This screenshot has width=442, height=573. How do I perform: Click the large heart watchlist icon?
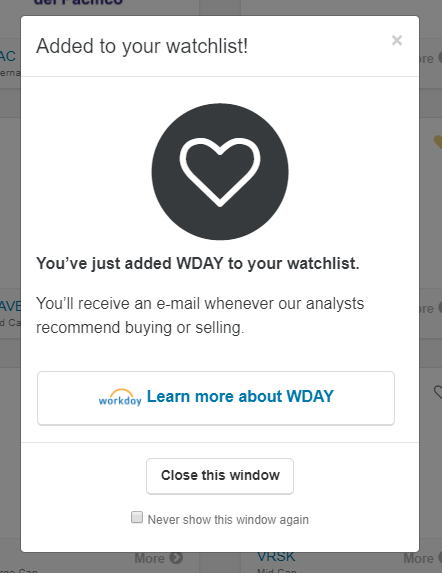point(220,172)
